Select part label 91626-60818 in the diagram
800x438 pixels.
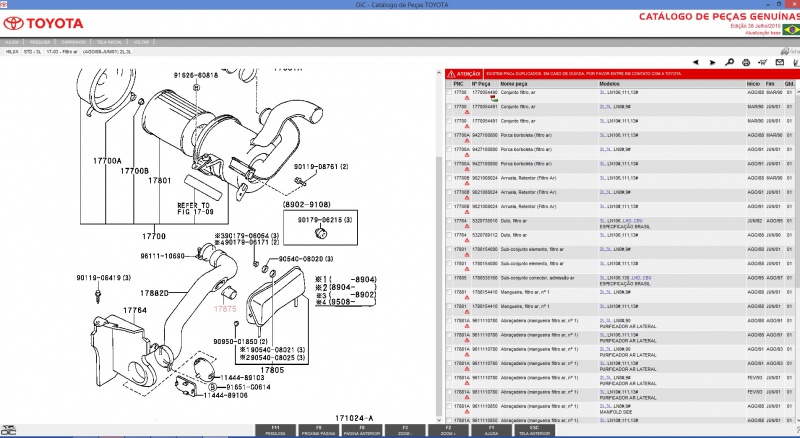pos(196,75)
